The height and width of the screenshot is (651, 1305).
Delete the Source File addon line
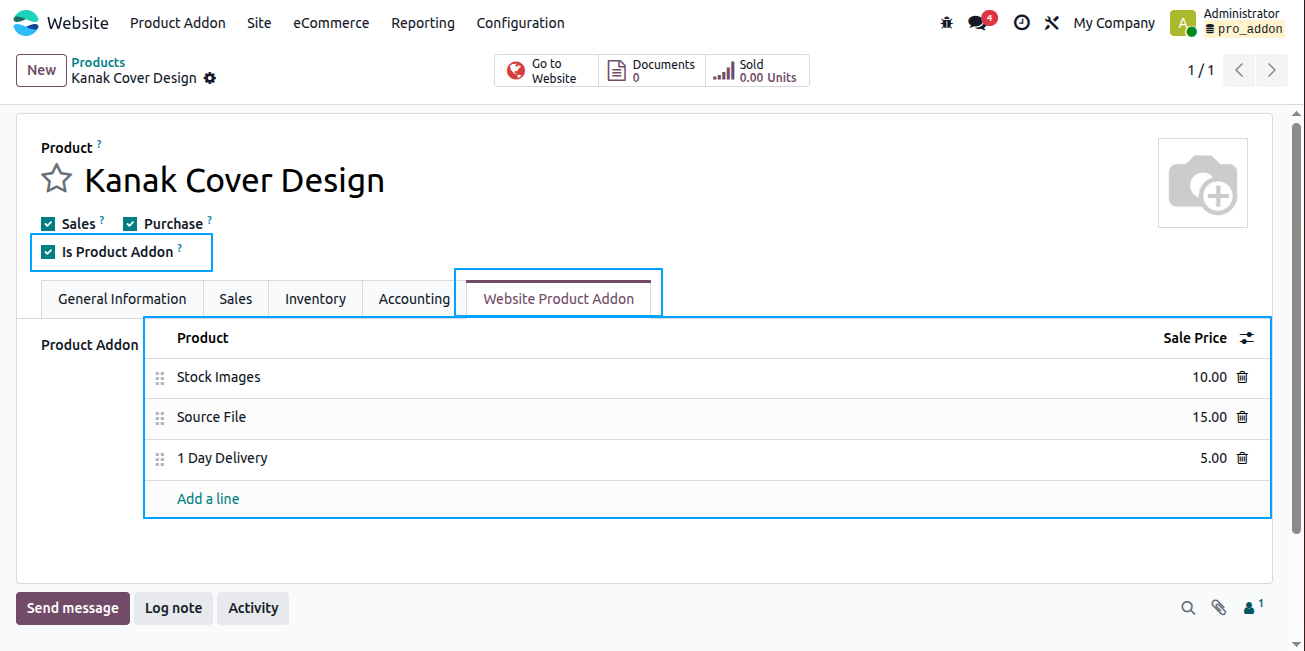pyautogui.click(x=1242, y=417)
